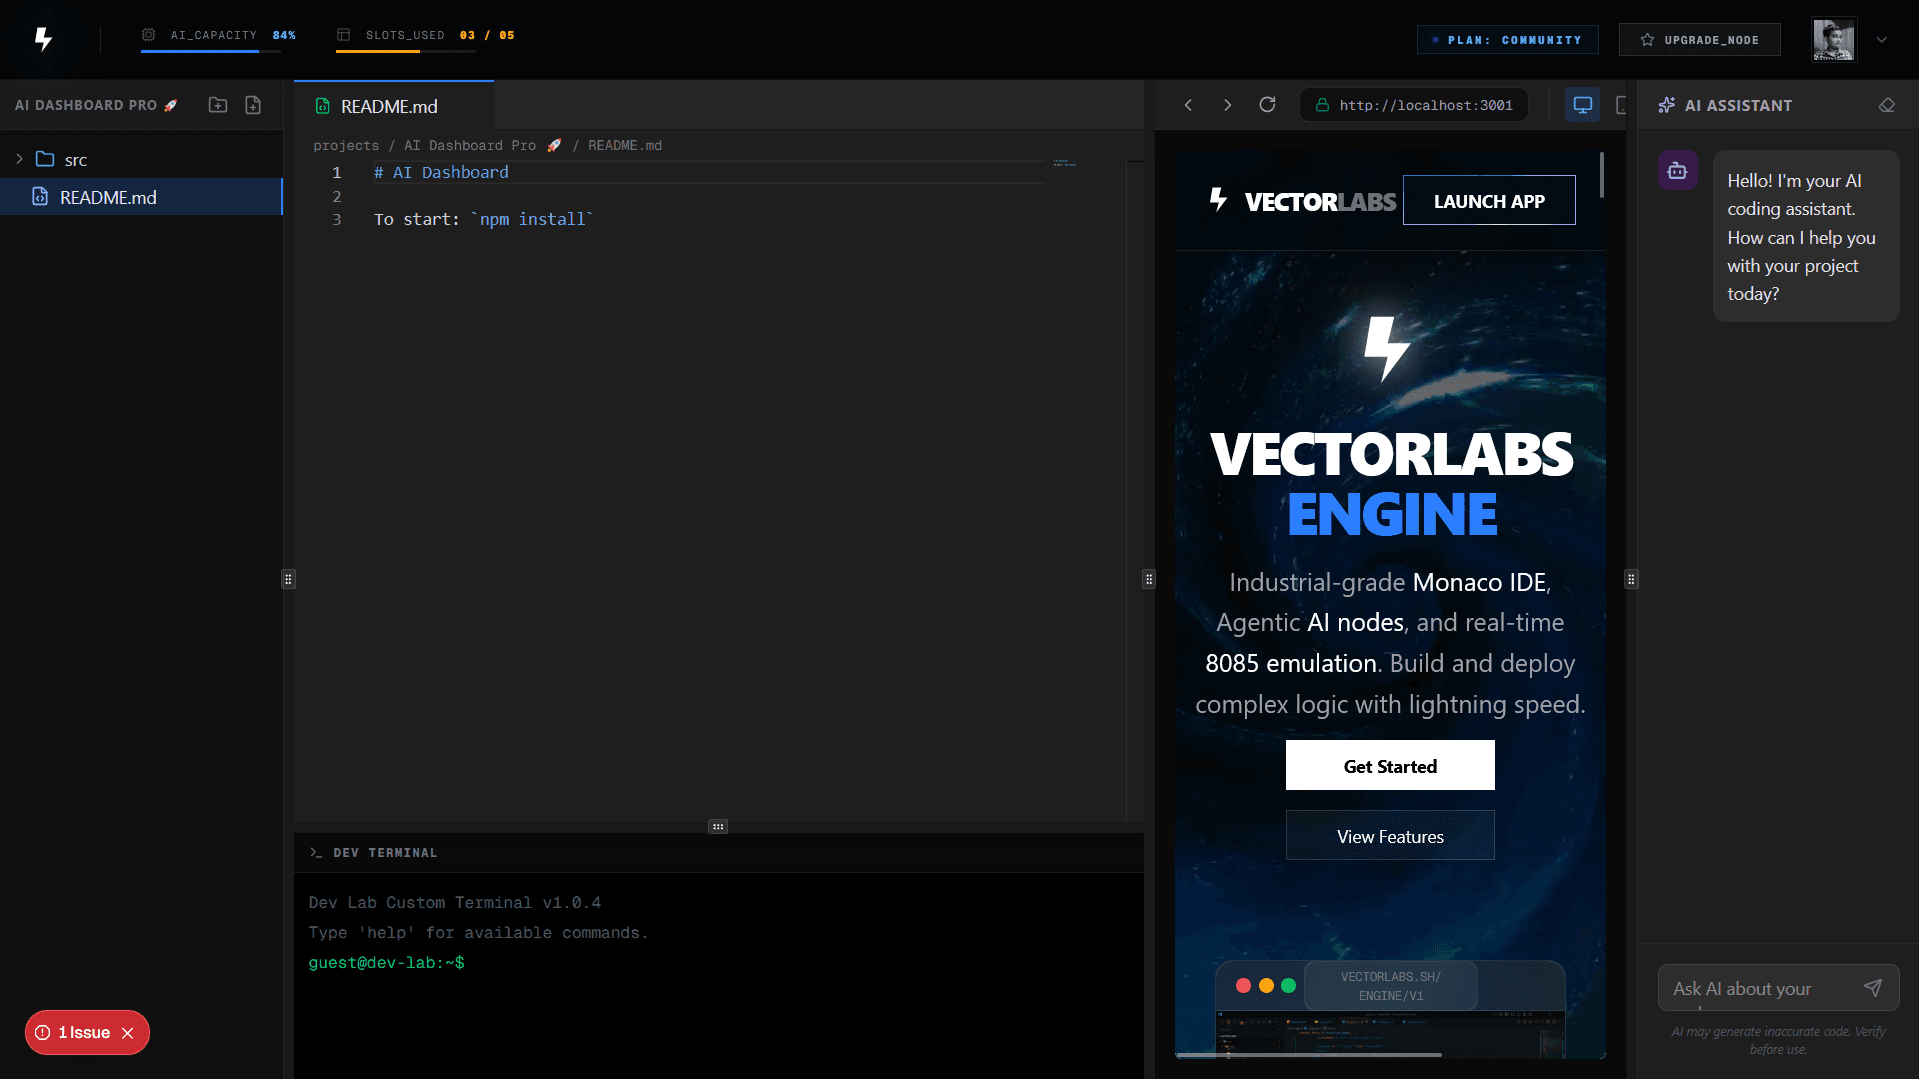Switch to the README.md editor tab

point(388,105)
